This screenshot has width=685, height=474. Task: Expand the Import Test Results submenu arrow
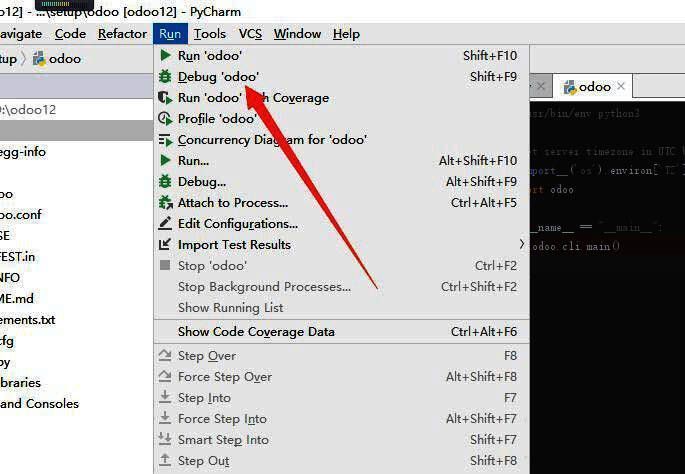(521, 244)
